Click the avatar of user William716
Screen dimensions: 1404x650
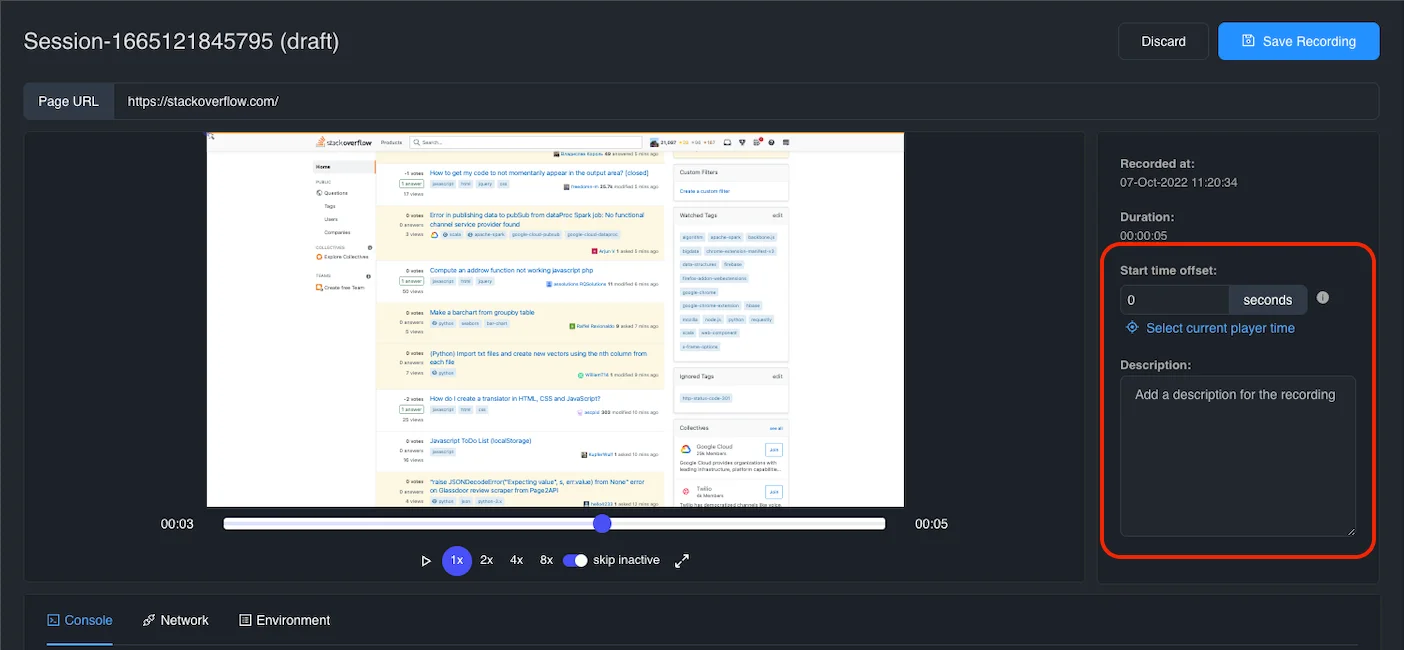pyautogui.click(x=580, y=375)
